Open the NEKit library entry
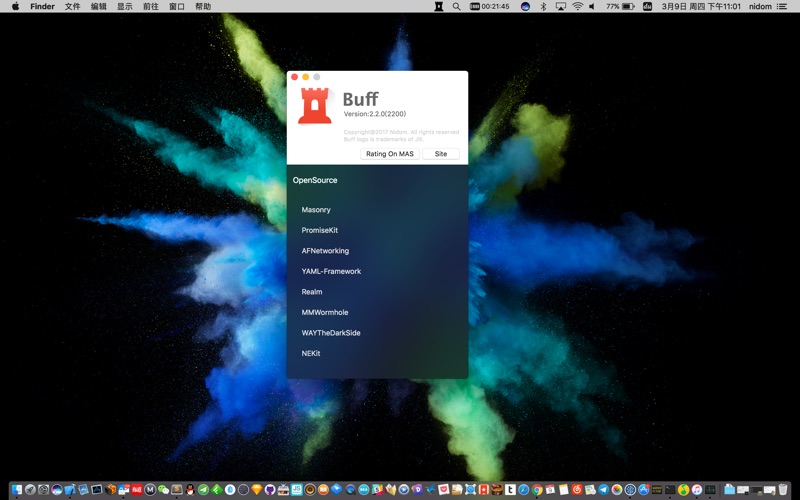Screen dimensions: 800x500 [x=311, y=353]
